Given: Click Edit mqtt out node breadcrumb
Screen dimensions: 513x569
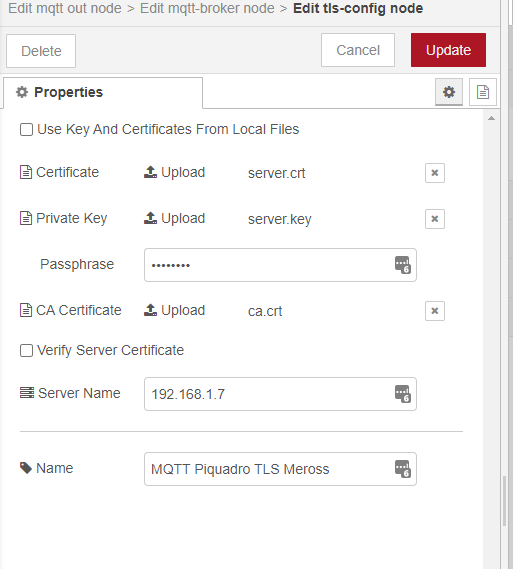Looking at the screenshot, I should (65, 8).
